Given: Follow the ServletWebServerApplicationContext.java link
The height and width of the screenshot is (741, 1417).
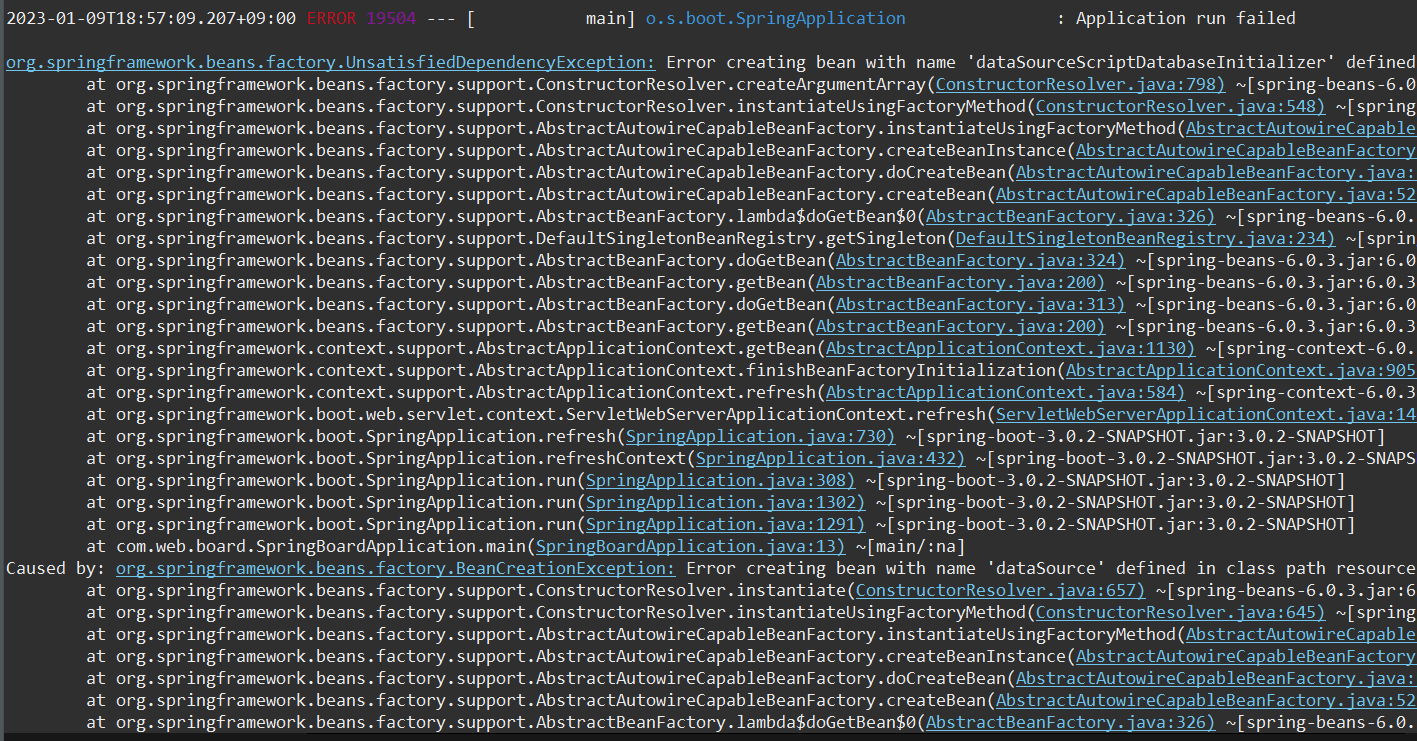Looking at the screenshot, I should tap(1206, 414).
